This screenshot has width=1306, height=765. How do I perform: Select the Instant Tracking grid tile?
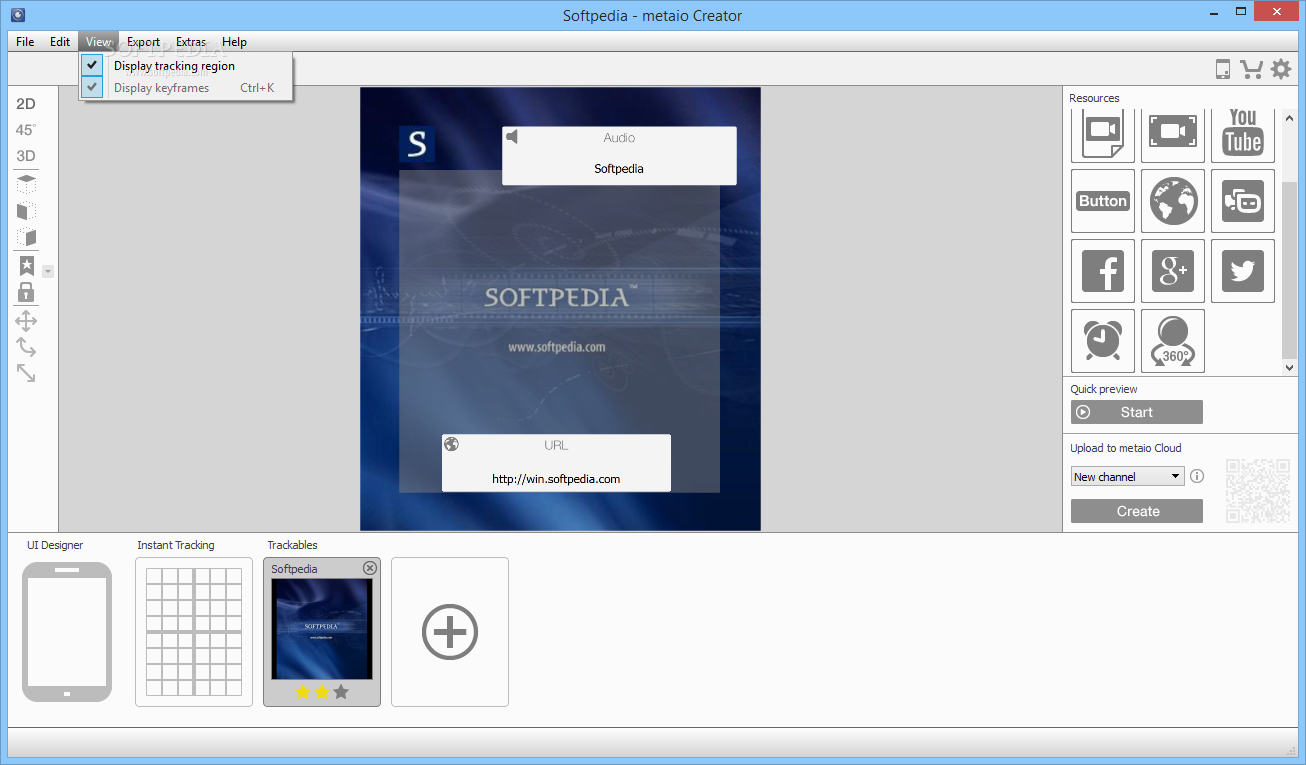tap(194, 632)
